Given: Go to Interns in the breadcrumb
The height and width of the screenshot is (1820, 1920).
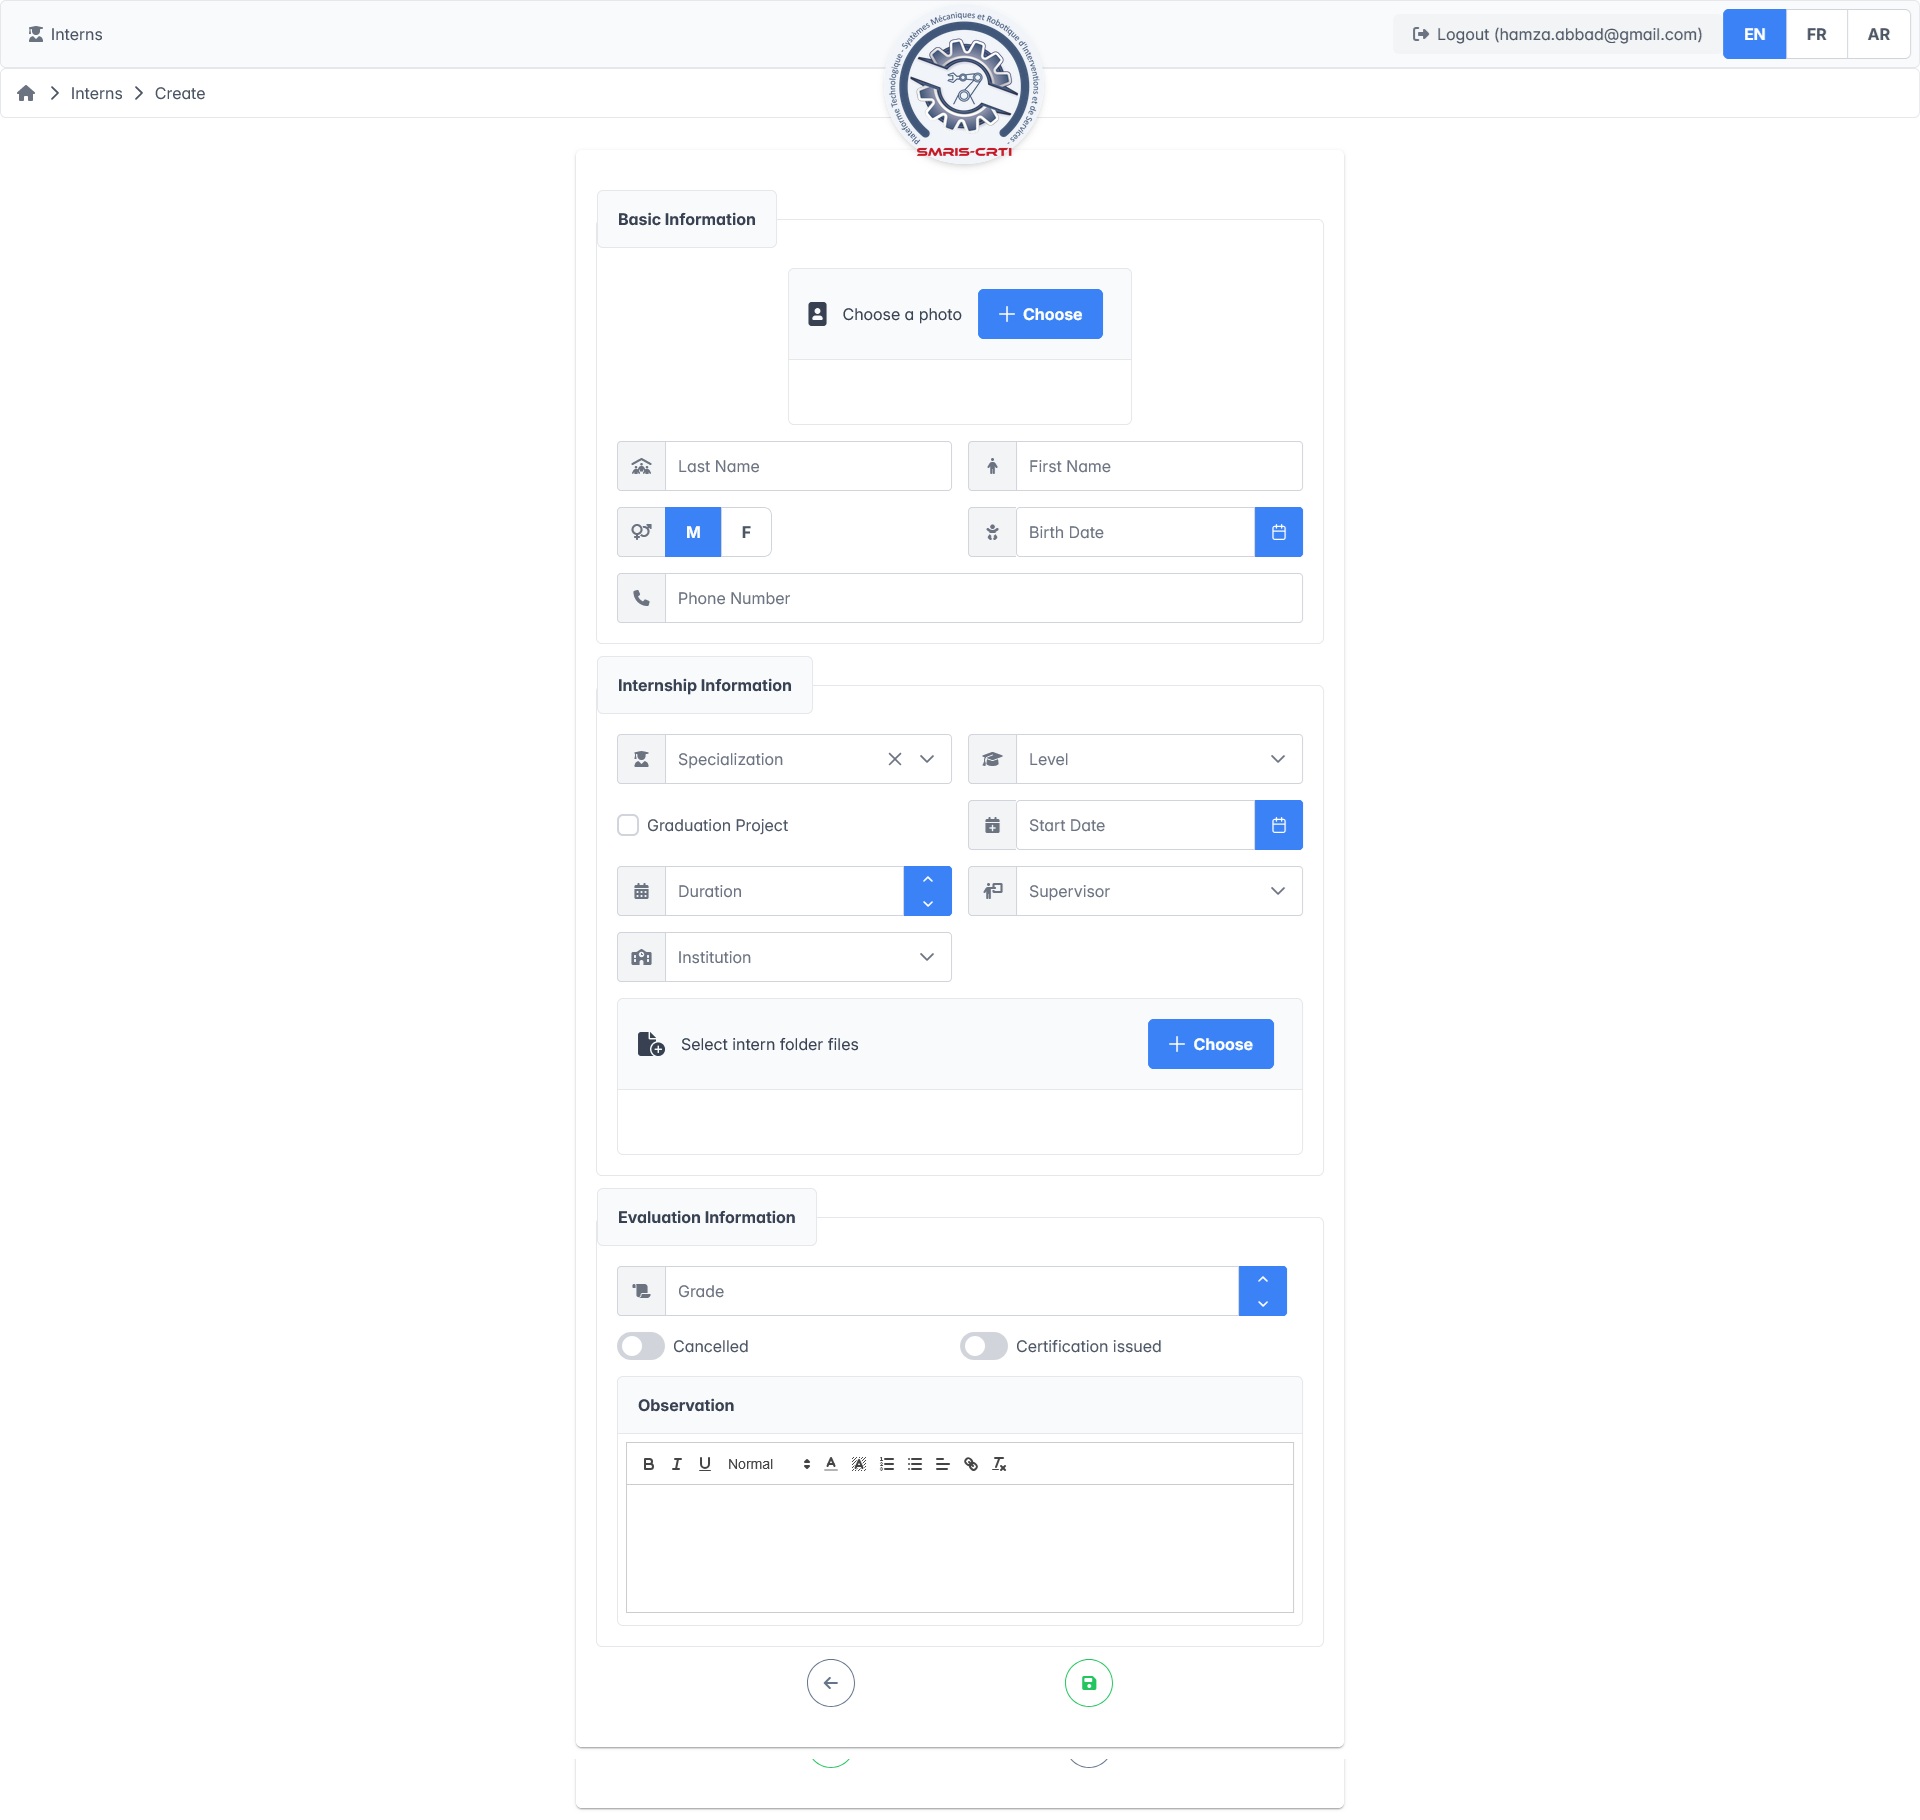Looking at the screenshot, I should (96, 93).
